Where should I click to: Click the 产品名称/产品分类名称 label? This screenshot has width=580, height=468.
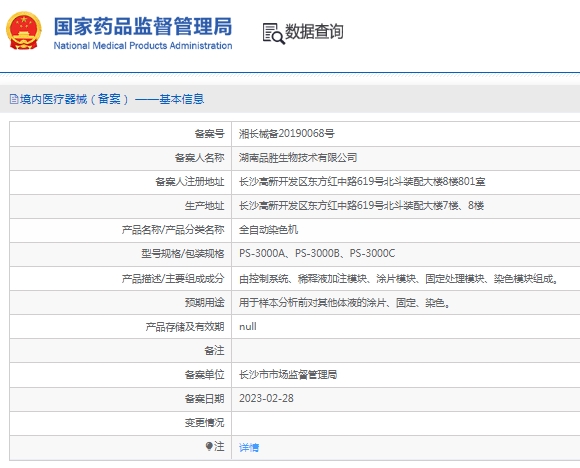tap(173, 230)
